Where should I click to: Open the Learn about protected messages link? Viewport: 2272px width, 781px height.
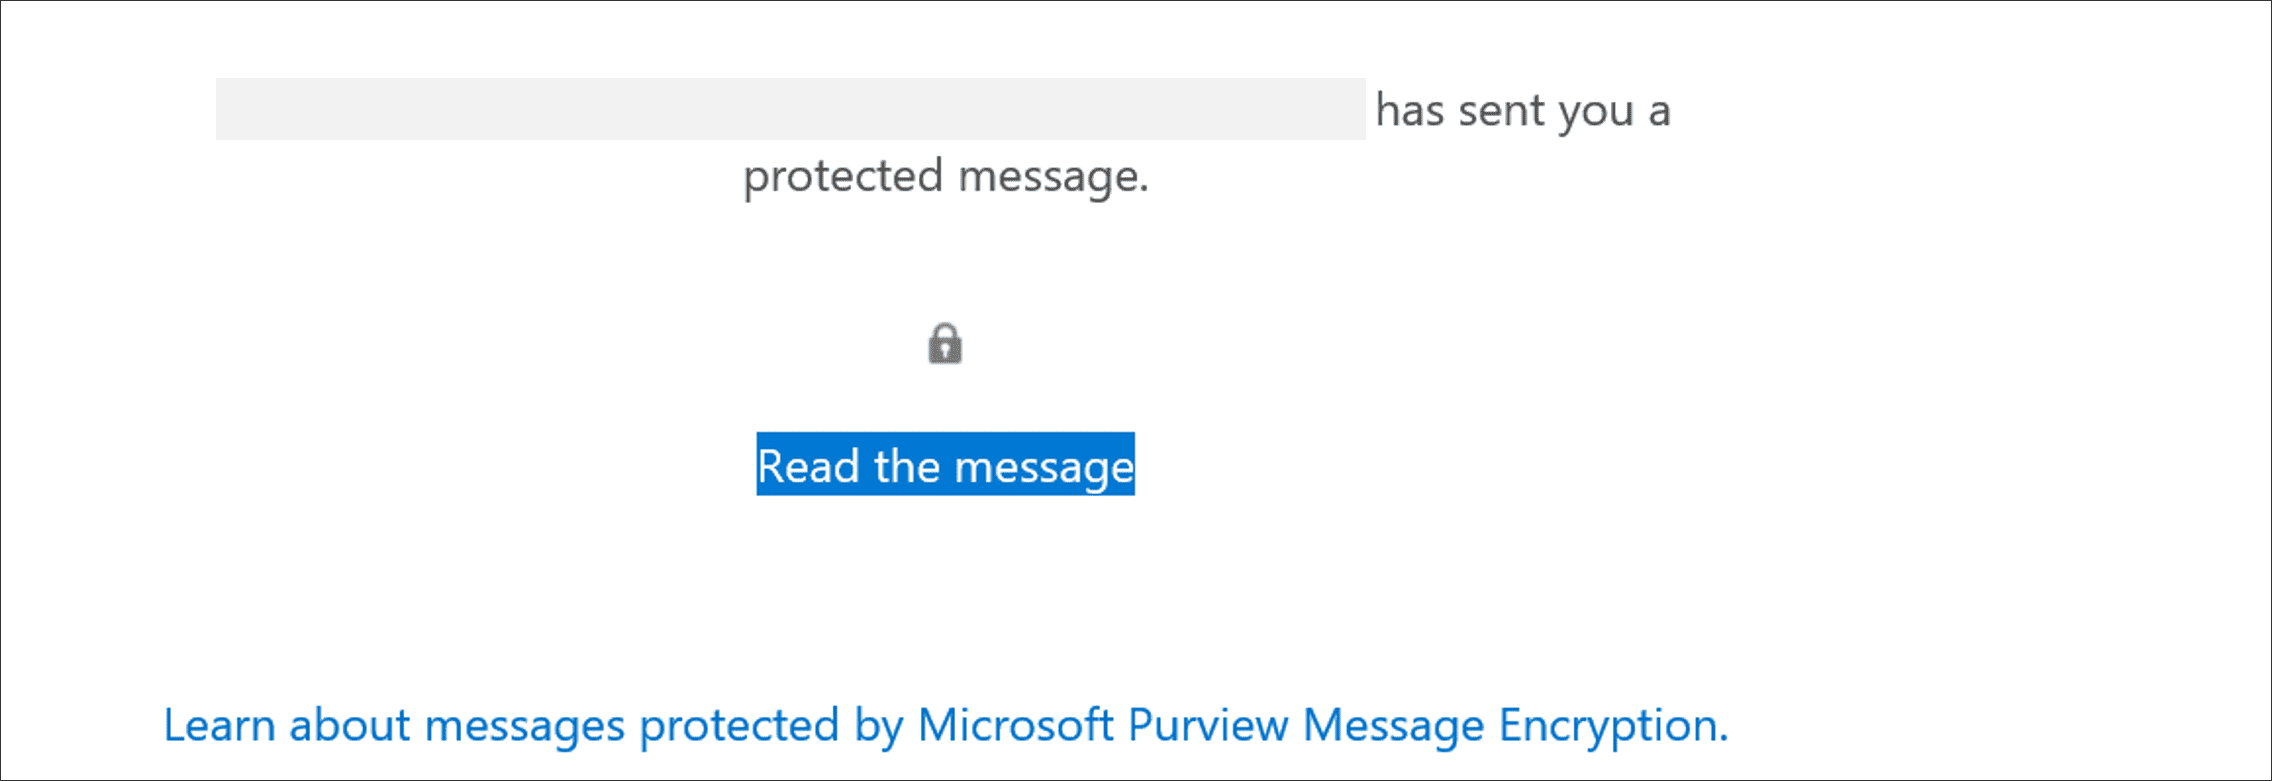945,725
